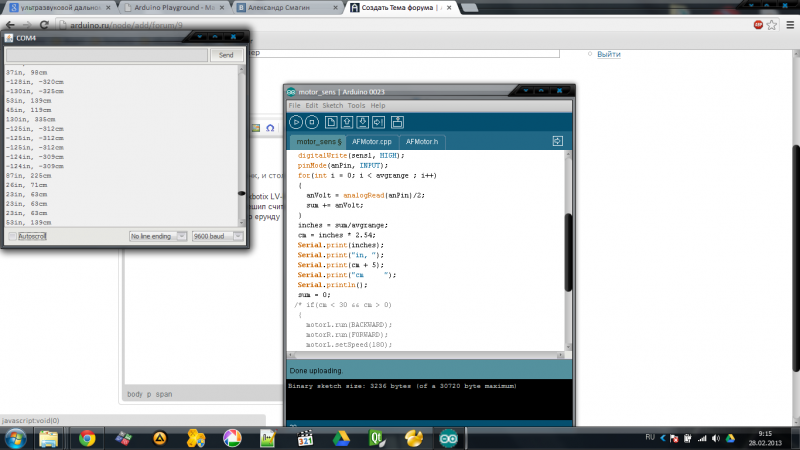Open Google Chrome from the taskbar
Image resolution: width=800 pixels, height=450 pixels.
coord(87,439)
